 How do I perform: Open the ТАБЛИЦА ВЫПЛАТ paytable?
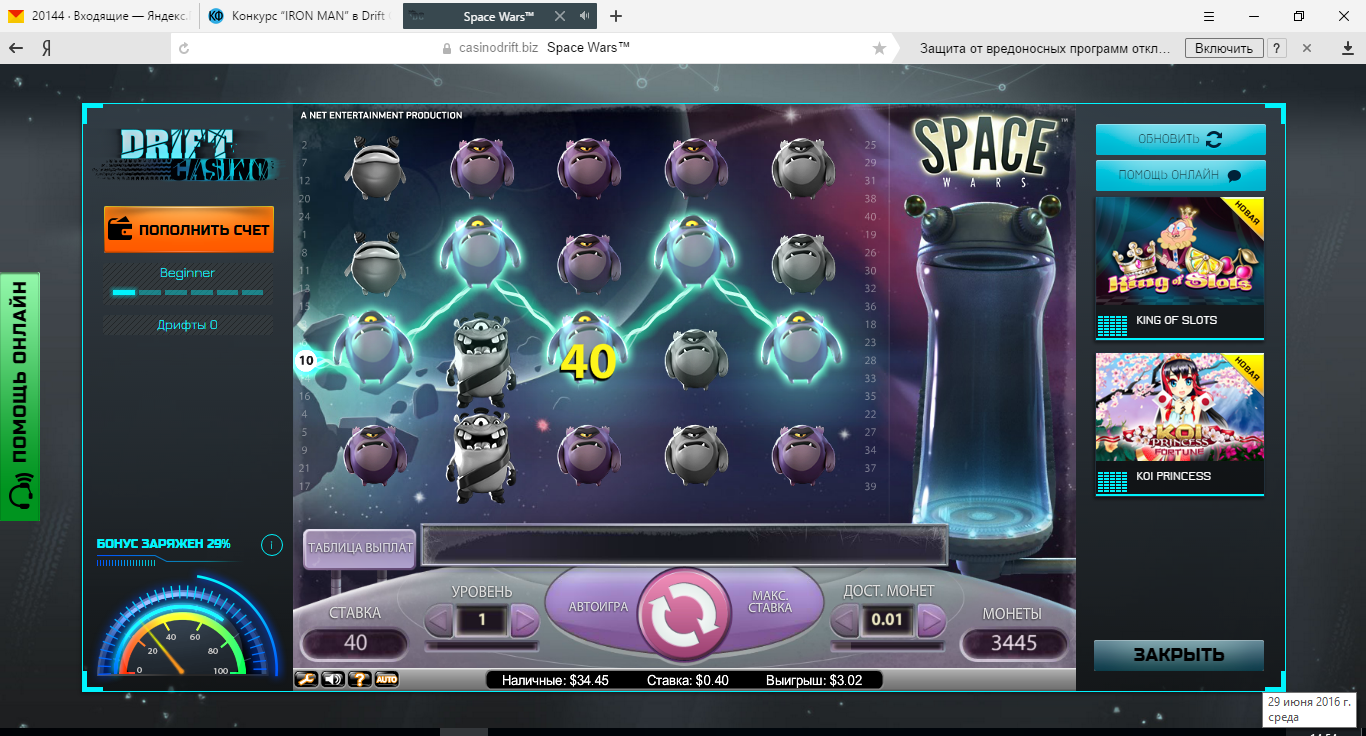(x=360, y=548)
